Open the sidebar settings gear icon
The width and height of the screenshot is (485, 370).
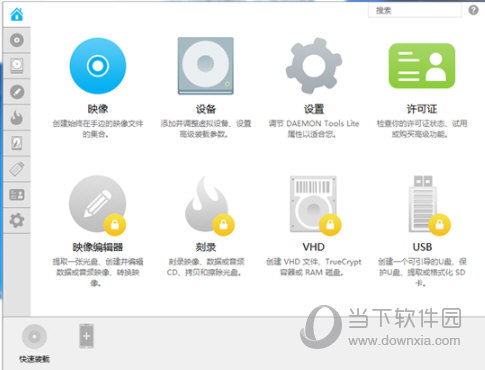point(17,220)
